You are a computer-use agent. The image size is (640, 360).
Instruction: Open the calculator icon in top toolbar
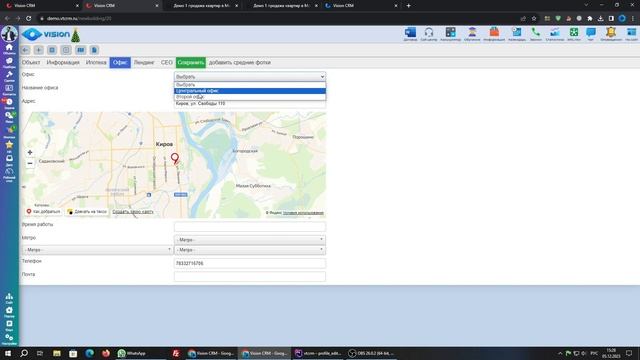click(451, 33)
